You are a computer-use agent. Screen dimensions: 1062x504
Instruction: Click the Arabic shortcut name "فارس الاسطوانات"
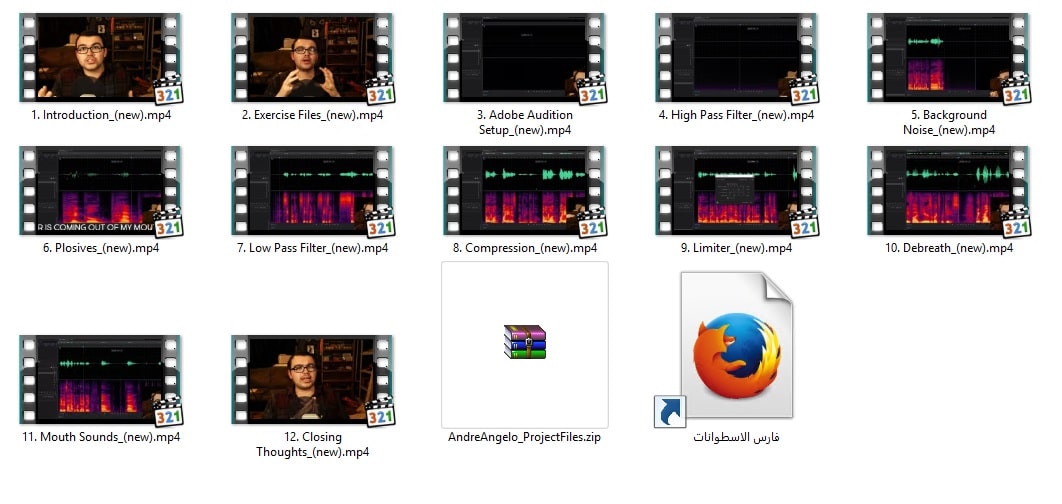tap(736, 437)
